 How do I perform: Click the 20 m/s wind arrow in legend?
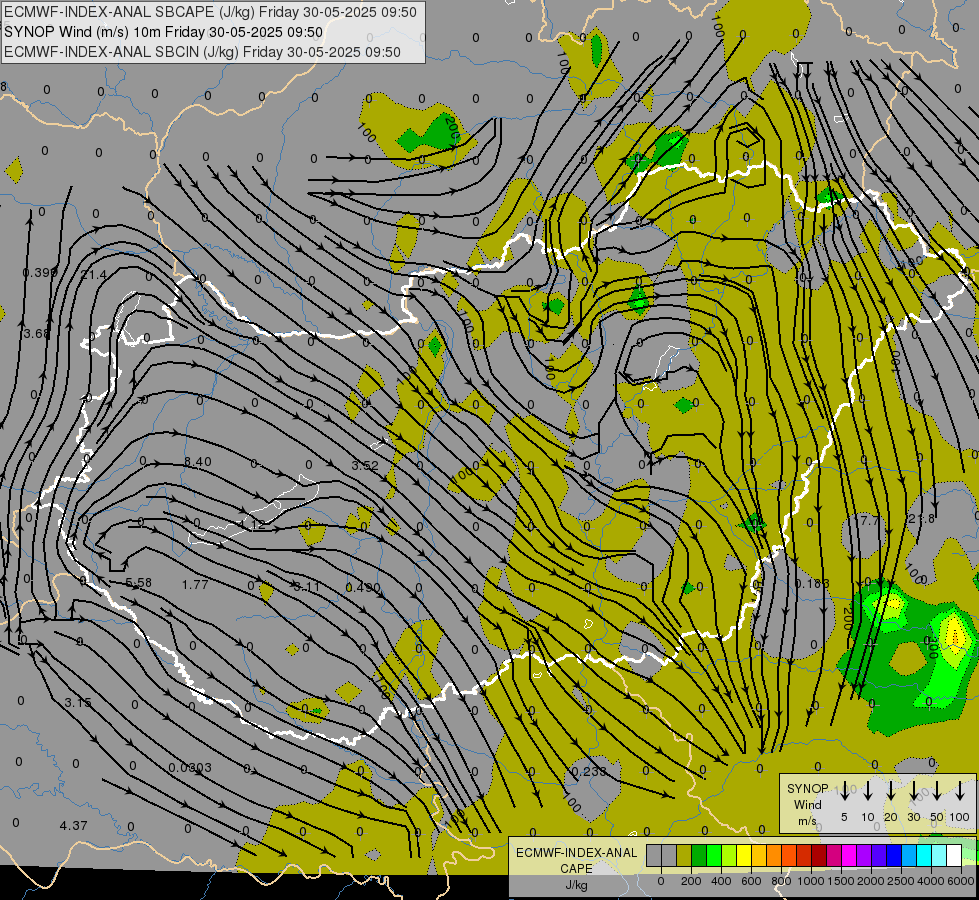pyautogui.click(x=890, y=791)
